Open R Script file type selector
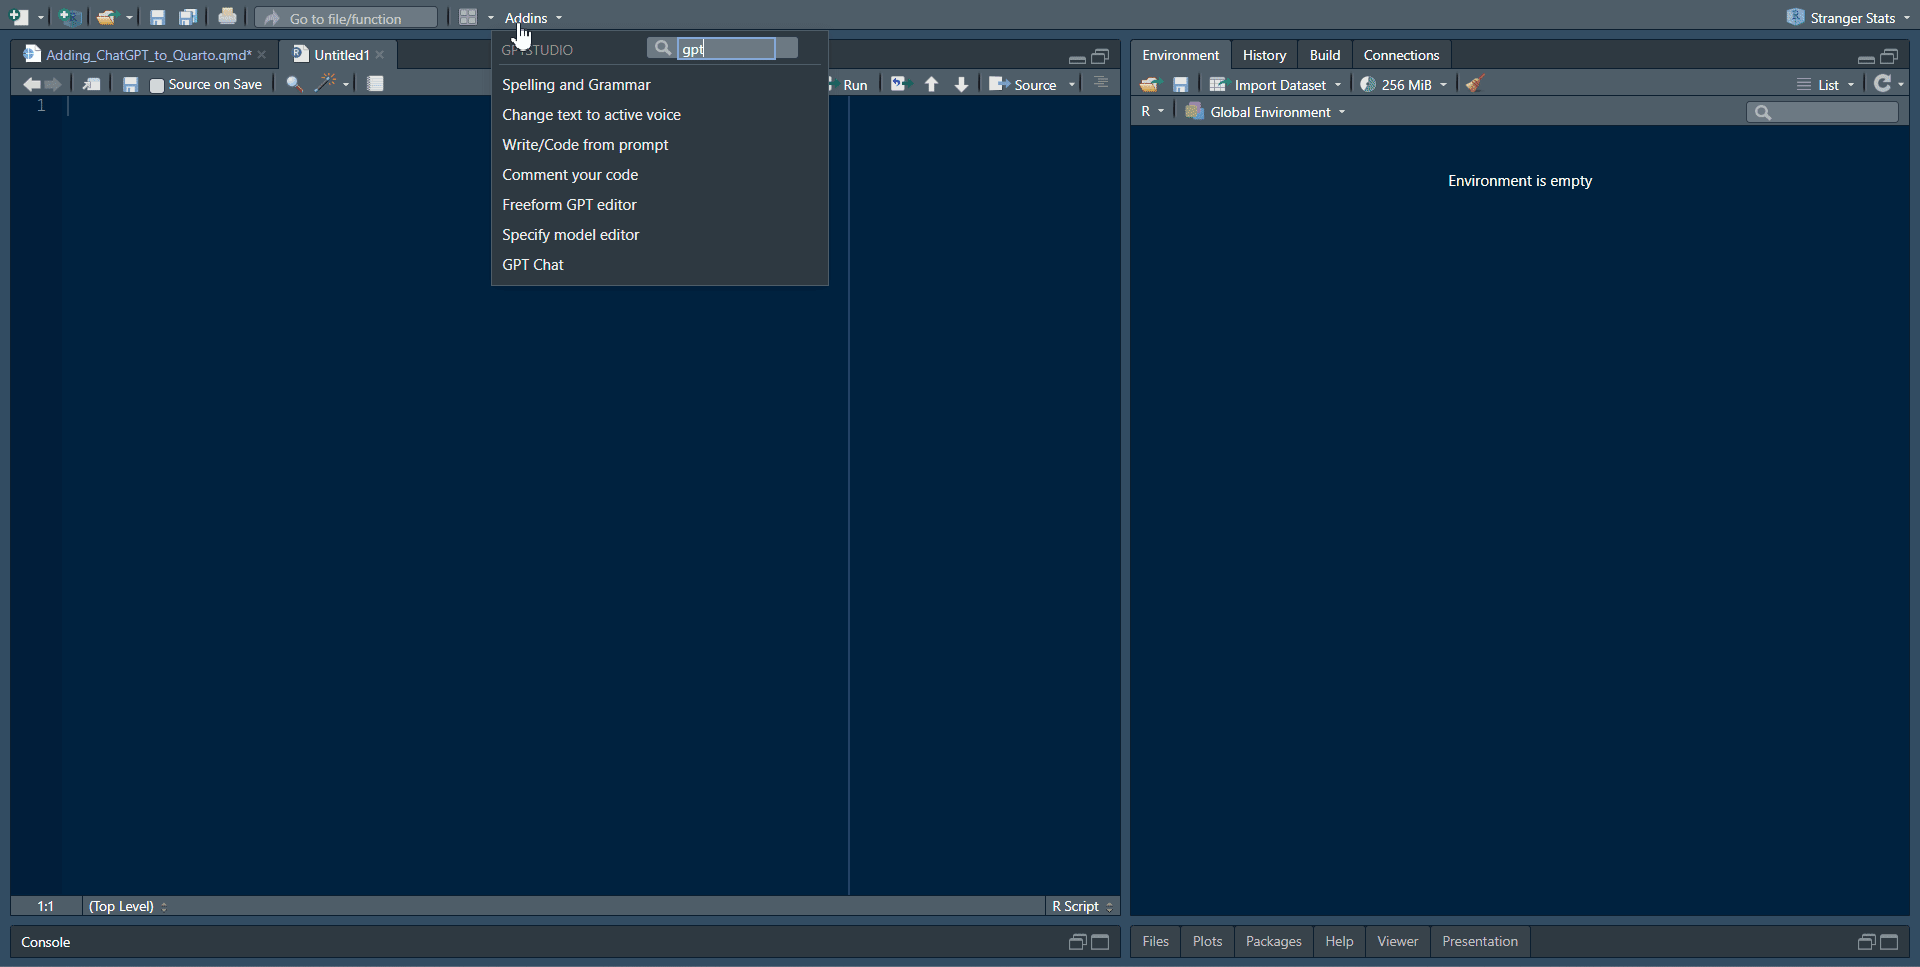Image resolution: width=1920 pixels, height=967 pixels. 1082,906
